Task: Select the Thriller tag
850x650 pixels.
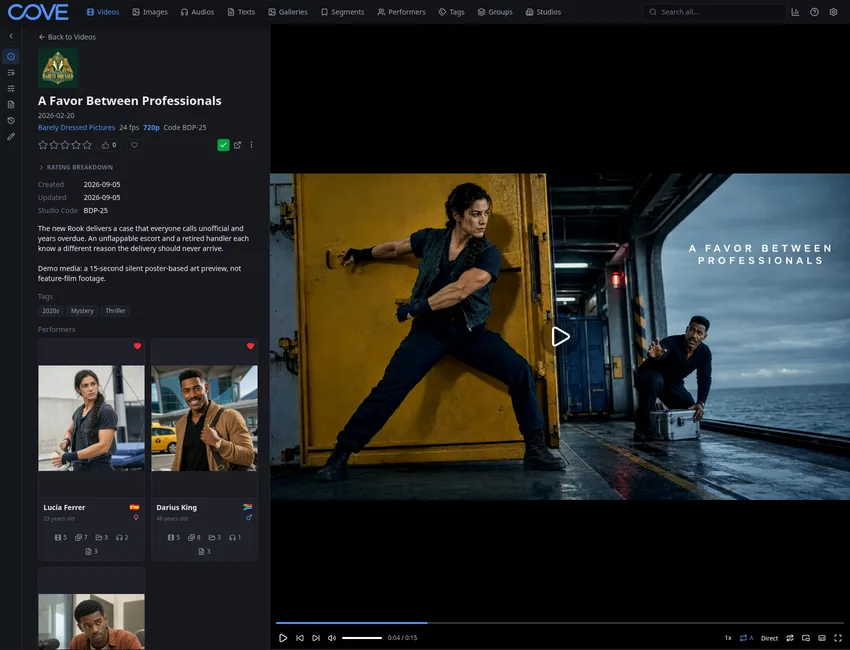Action: click(x=115, y=311)
